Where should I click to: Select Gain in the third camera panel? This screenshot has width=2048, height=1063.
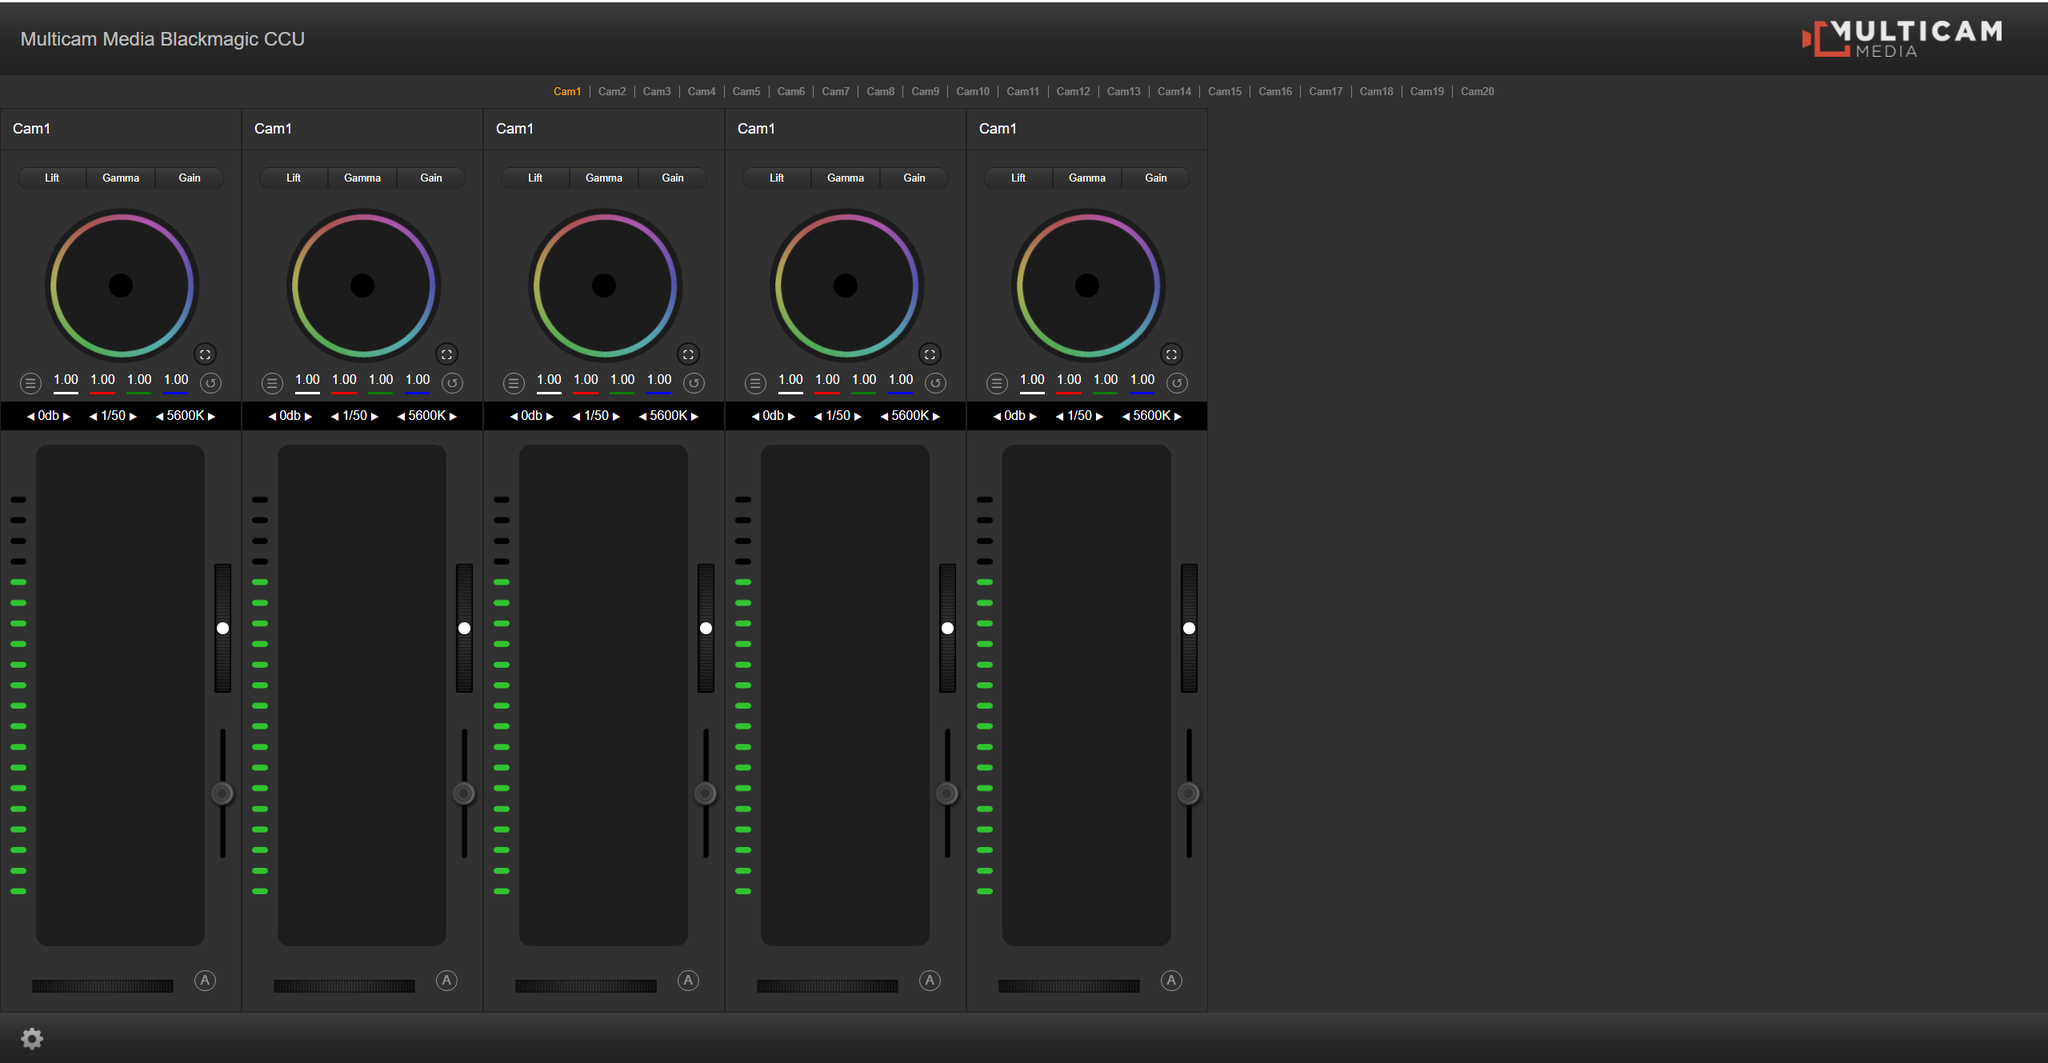[x=673, y=178]
